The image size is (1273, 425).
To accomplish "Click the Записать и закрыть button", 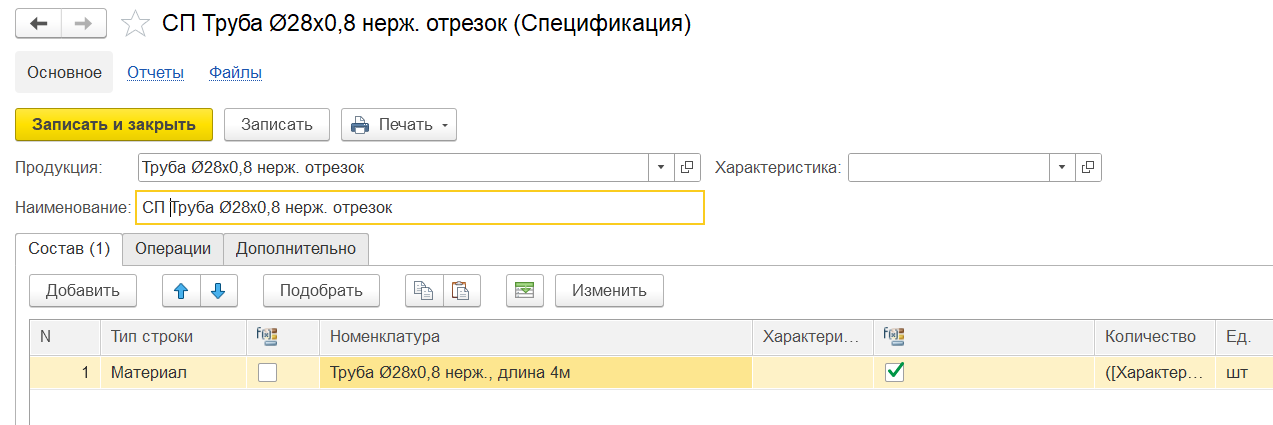I will click(x=114, y=125).
